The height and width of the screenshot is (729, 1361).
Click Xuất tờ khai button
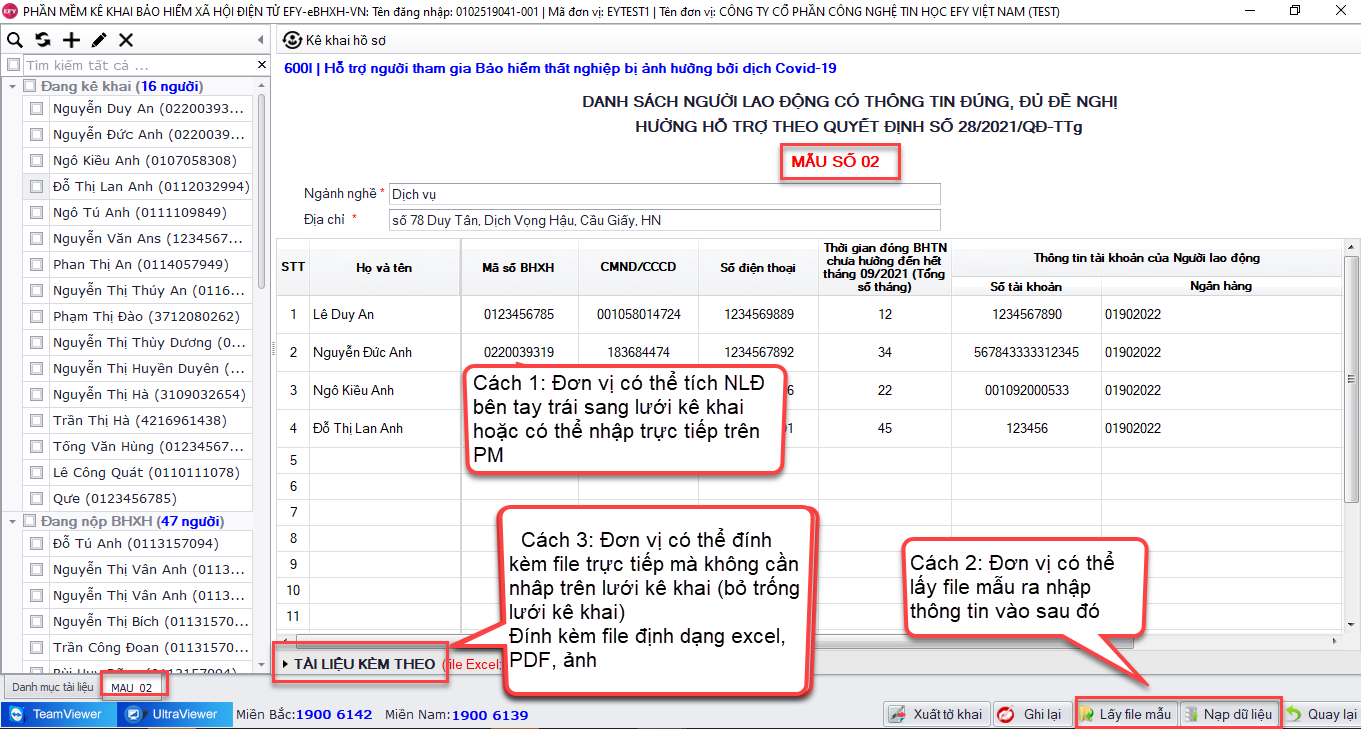tap(937, 714)
